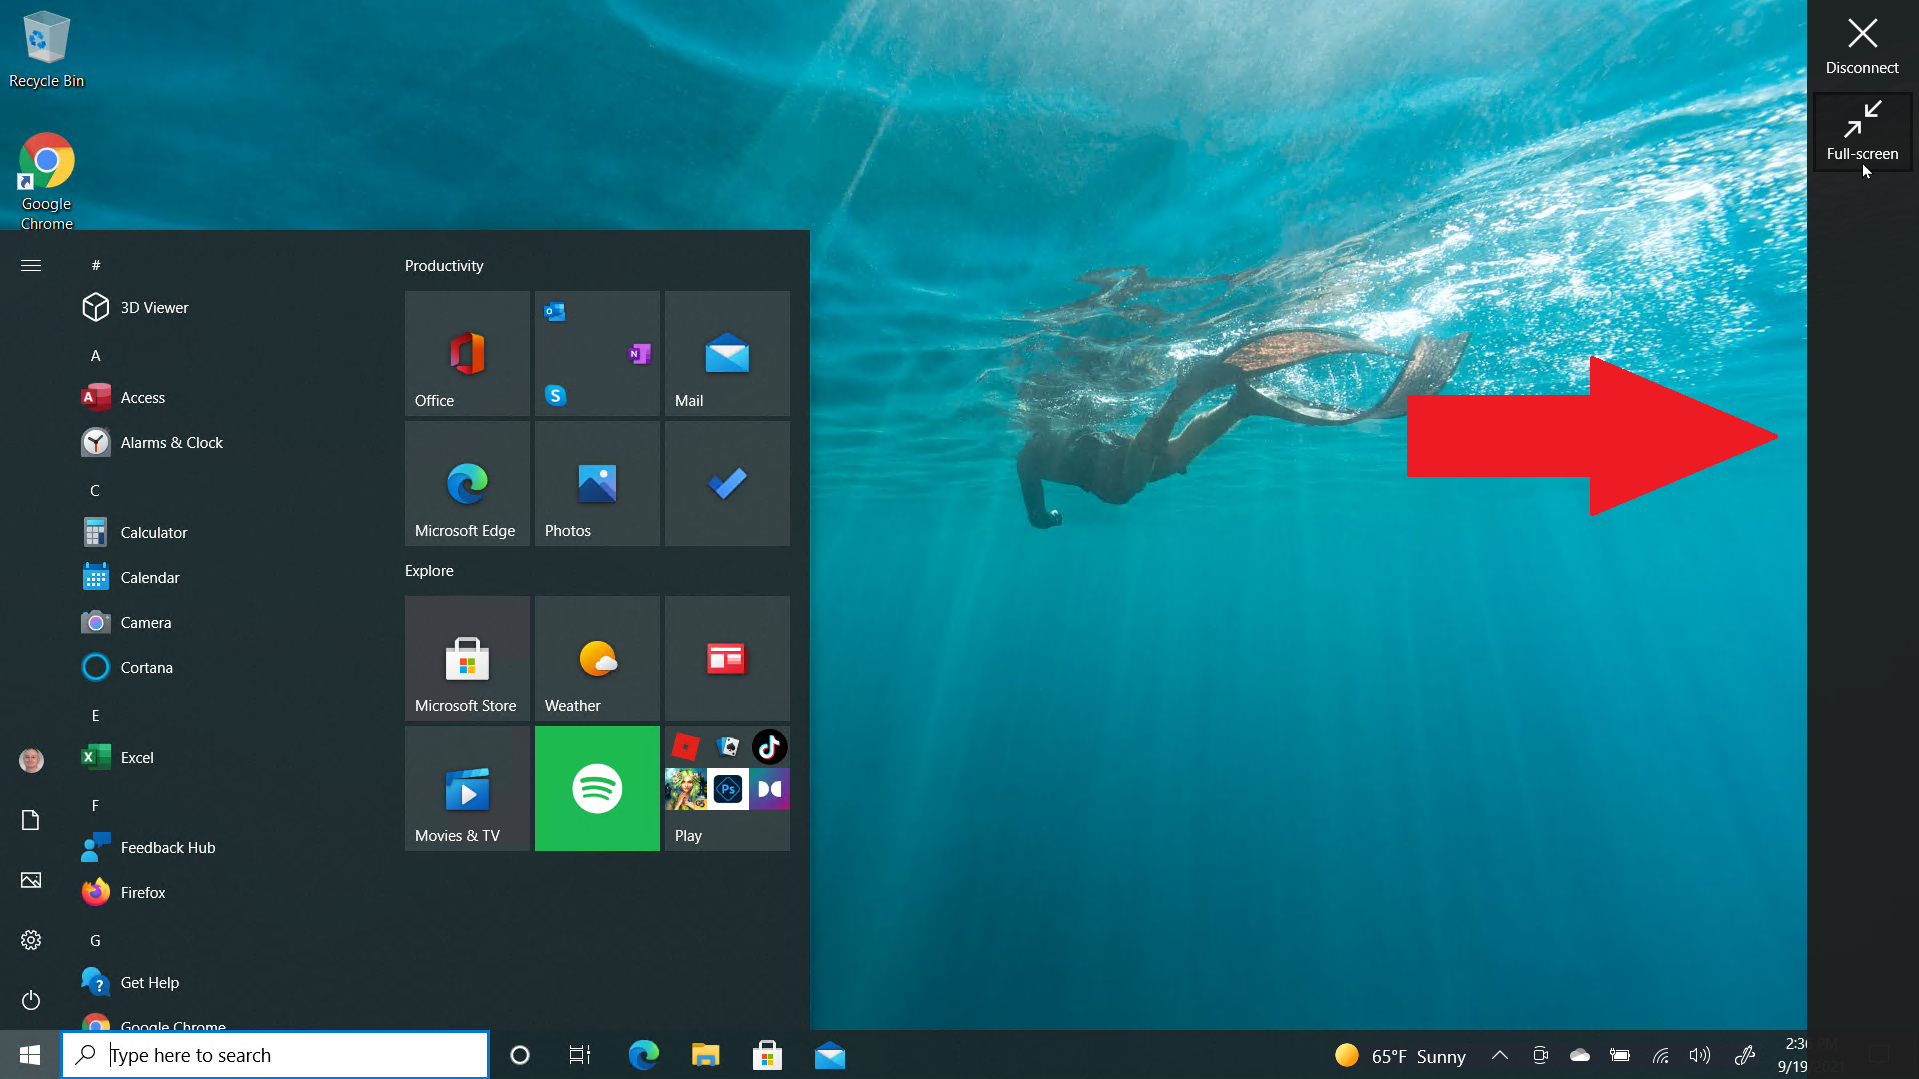Click the 'C' letter group header
This screenshot has height=1079, width=1919.
95,490
